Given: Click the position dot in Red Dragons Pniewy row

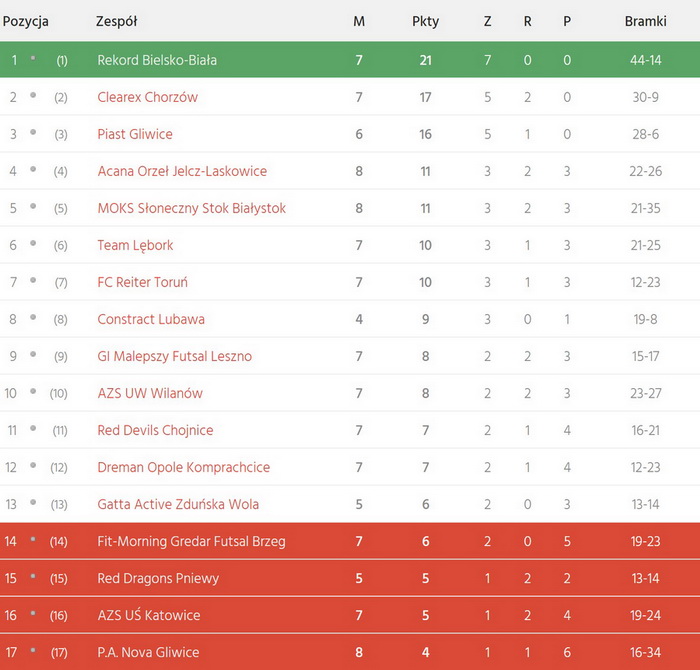Looking at the screenshot, I should 33,577.
